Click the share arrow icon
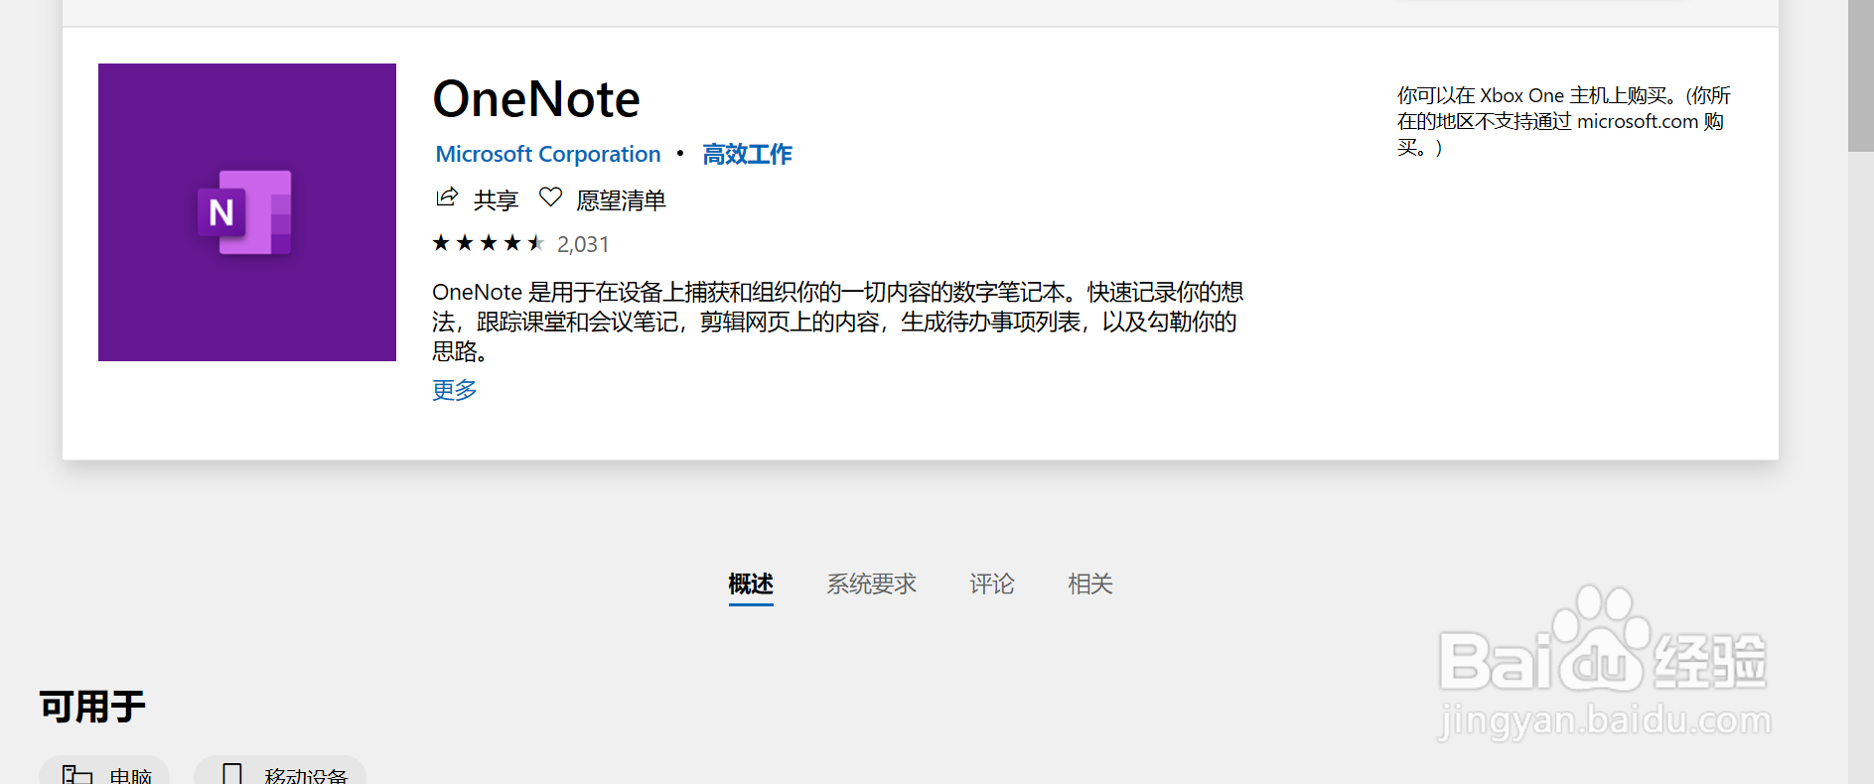The width and height of the screenshot is (1874, 784). (x=447, y=197)
